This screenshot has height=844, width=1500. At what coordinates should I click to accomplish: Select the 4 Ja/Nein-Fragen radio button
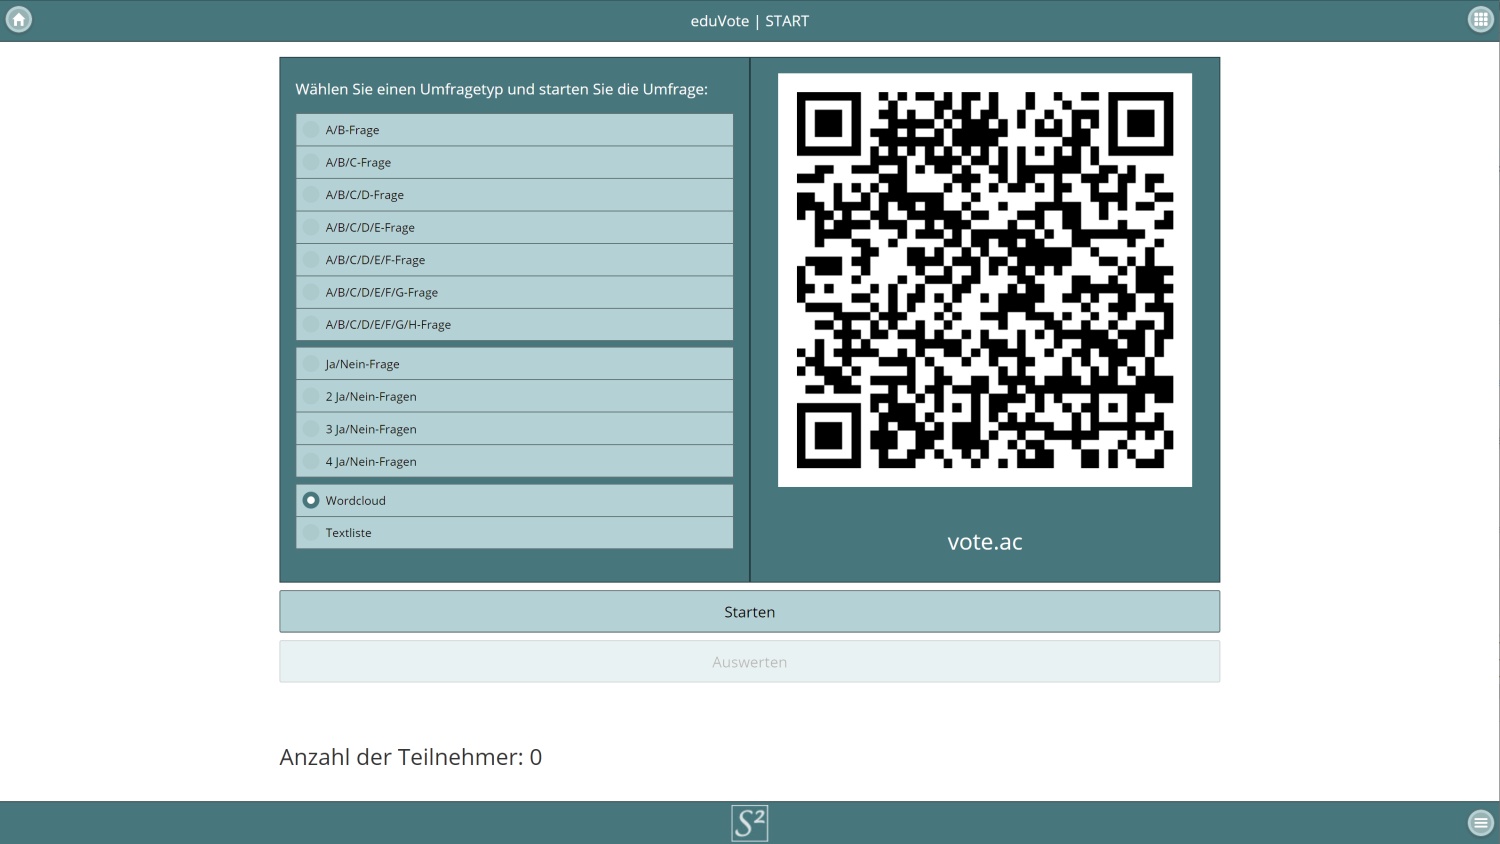click(x=311, y=461)
